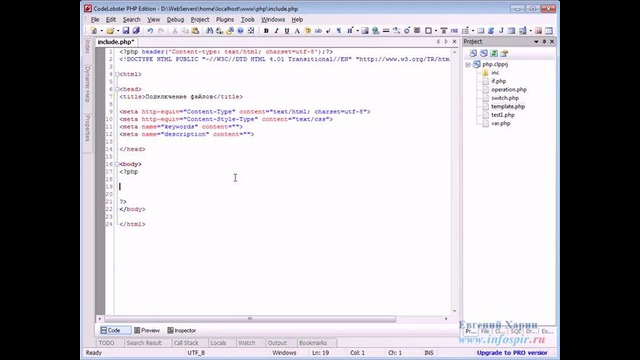
Task: Select operation.php in the Project tree
Action: (509, 89)
